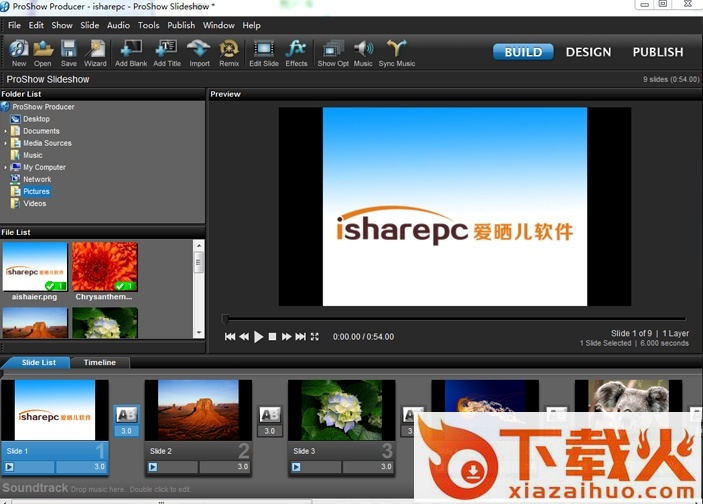Launch the Wizard tool
Viewport: 703px width, 504px height.
pyautogui.click(x=95, y=53)
